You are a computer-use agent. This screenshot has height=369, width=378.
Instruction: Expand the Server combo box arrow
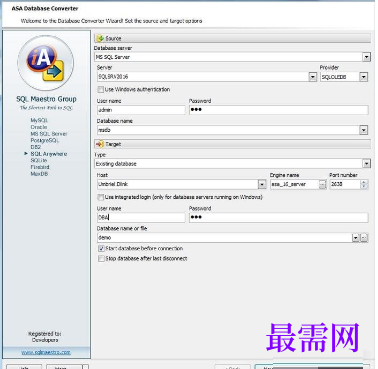pos(312,77)
